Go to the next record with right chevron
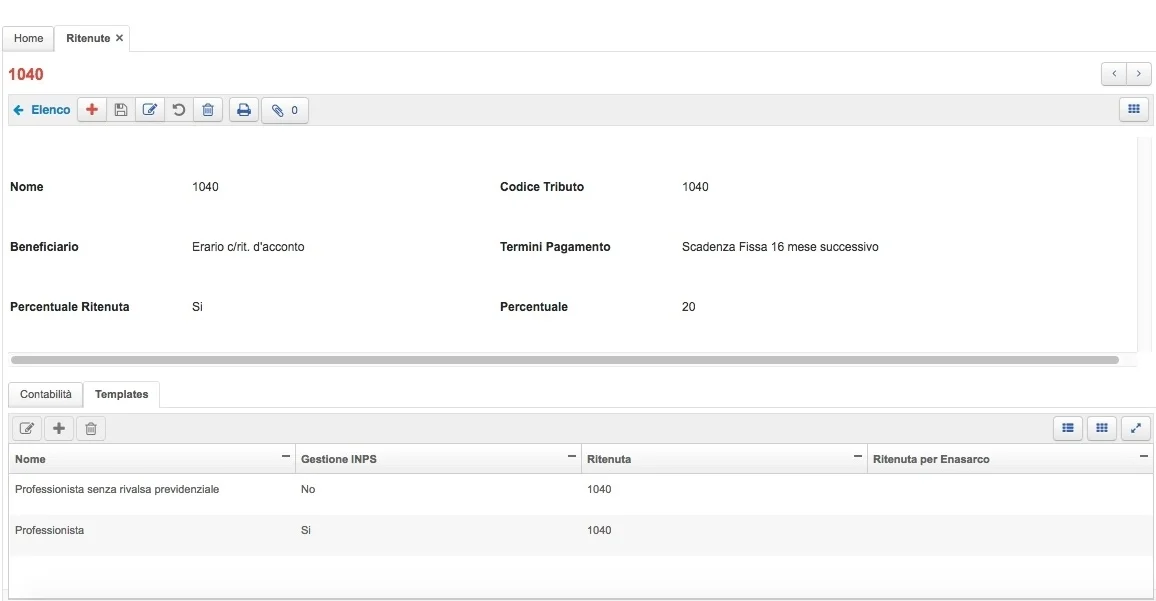The height and width of the screenshot is (601, 1156). point(1139,74)
